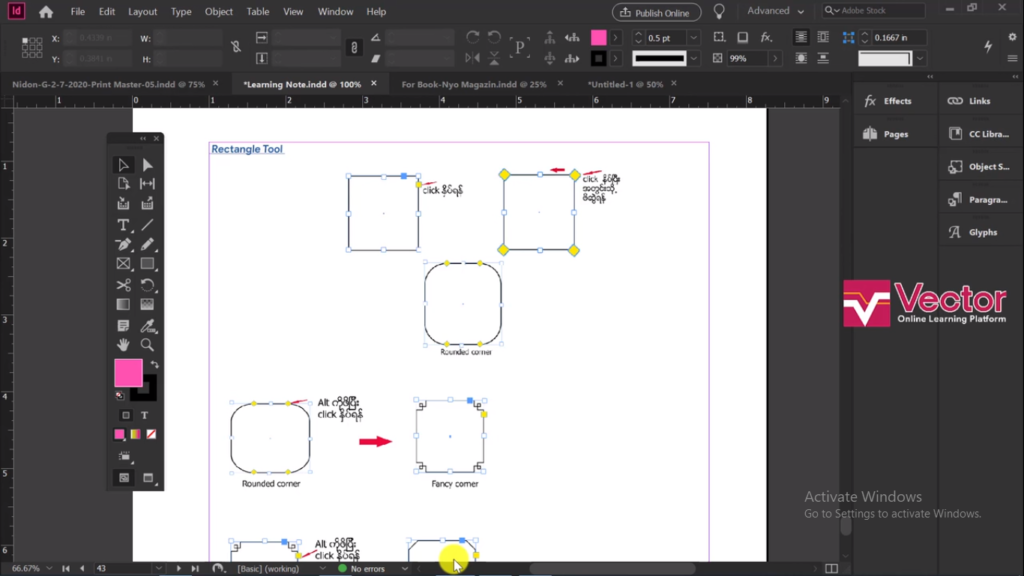Apply gradient from the Tools panel
The width and height of the screenshot is (1024, 576).
pos(135,434)
